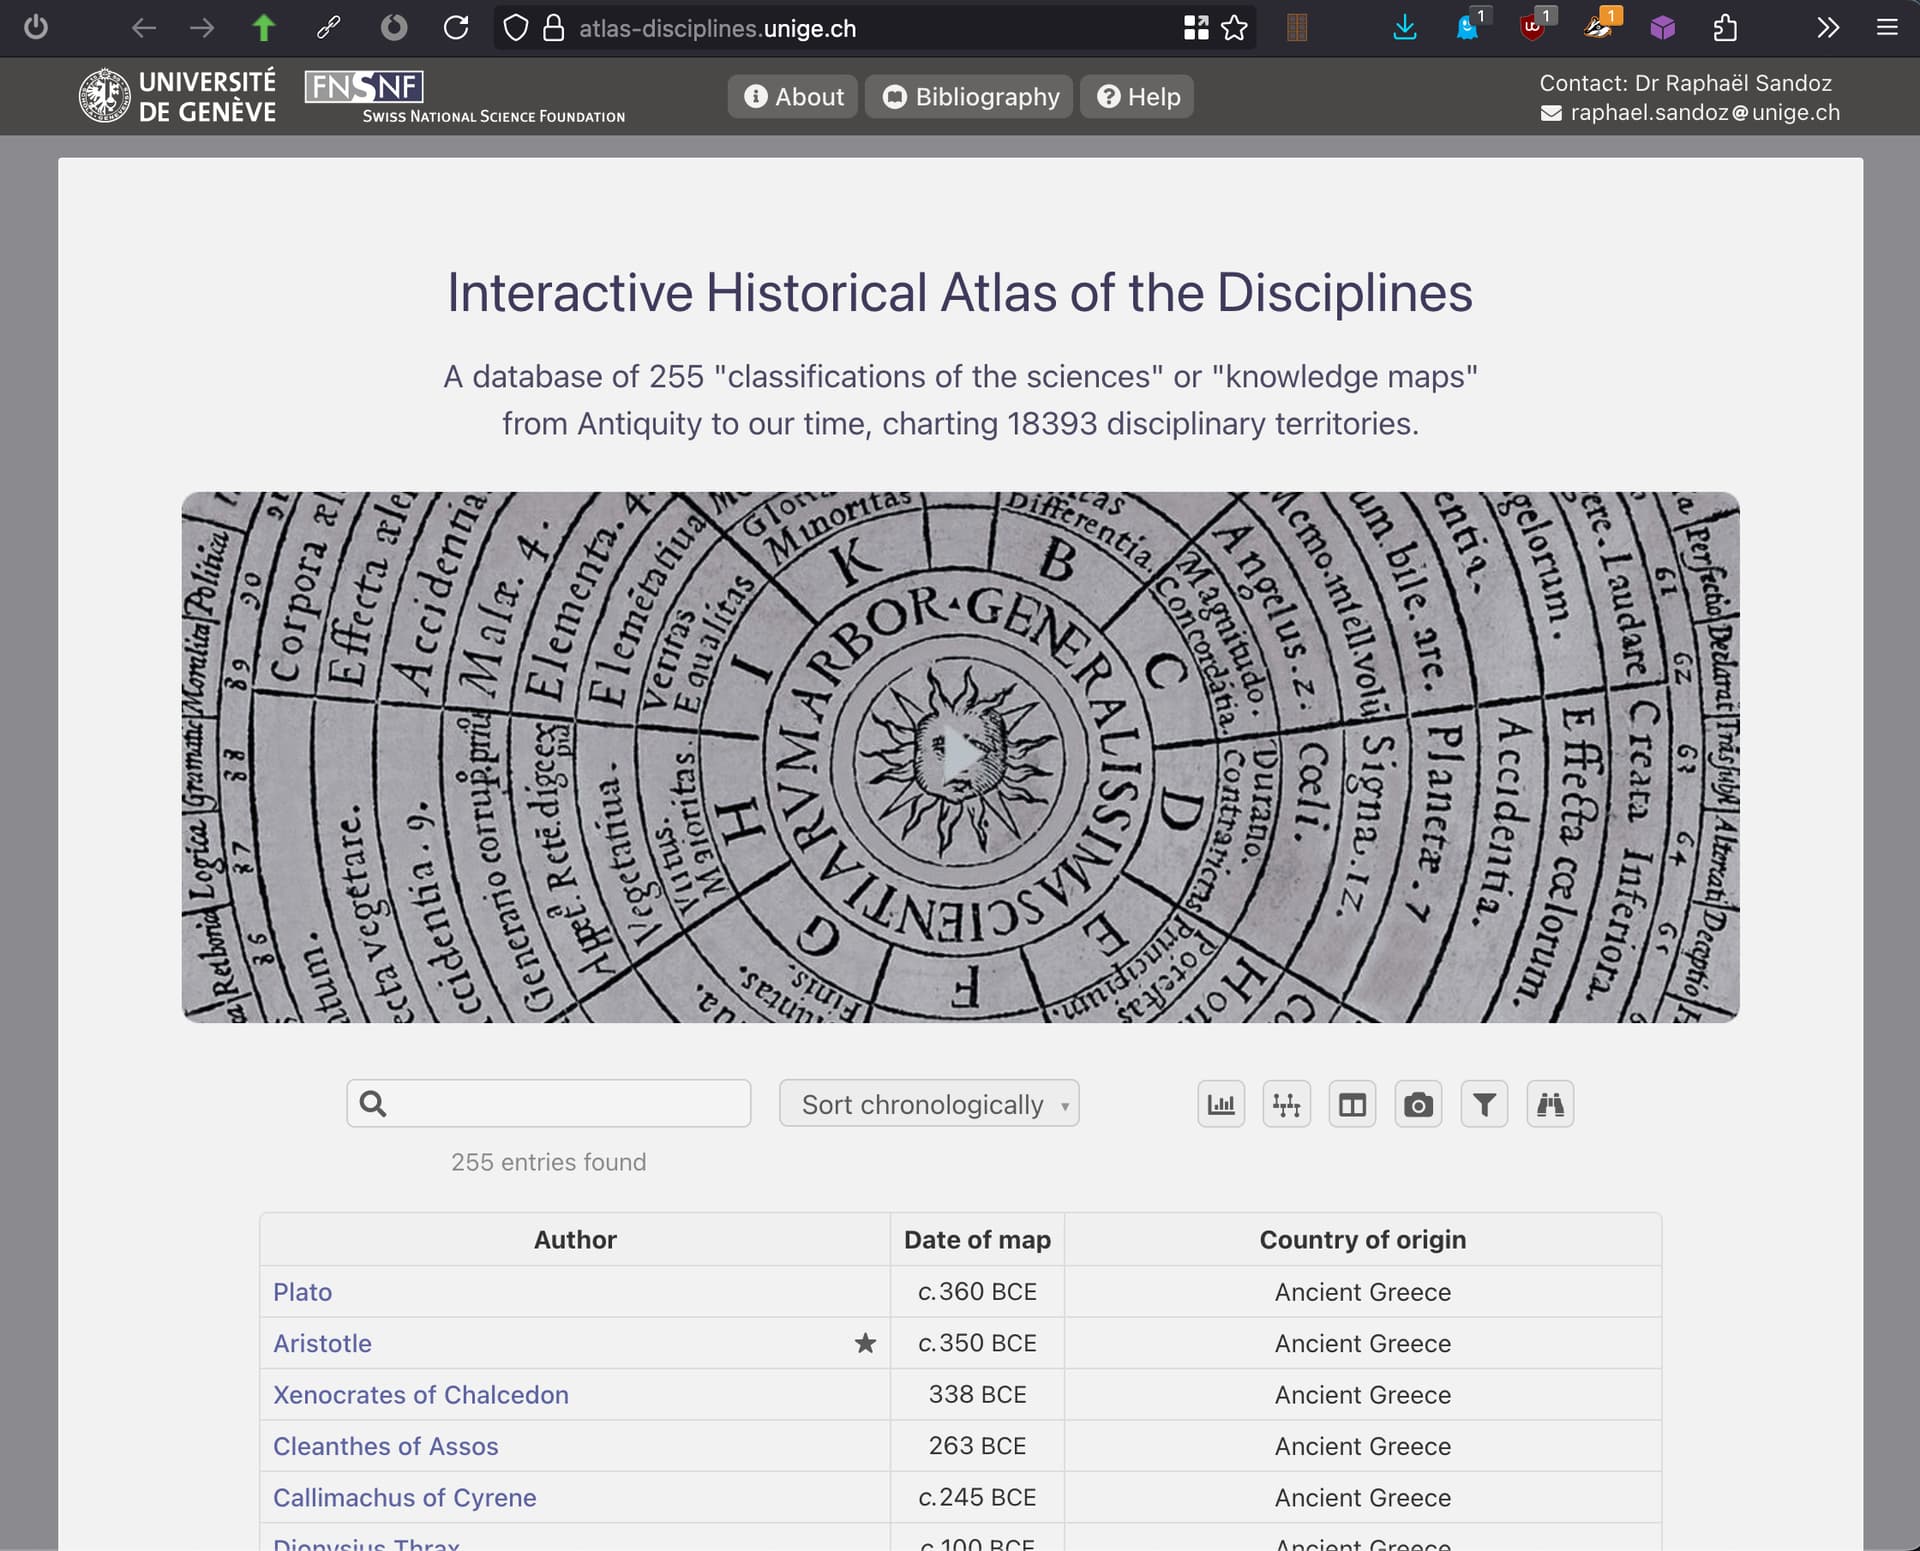Click Ancient Greece in Plato's row
This screenshot has height=1551, width=1920.
click(x=1362, y=1292)
